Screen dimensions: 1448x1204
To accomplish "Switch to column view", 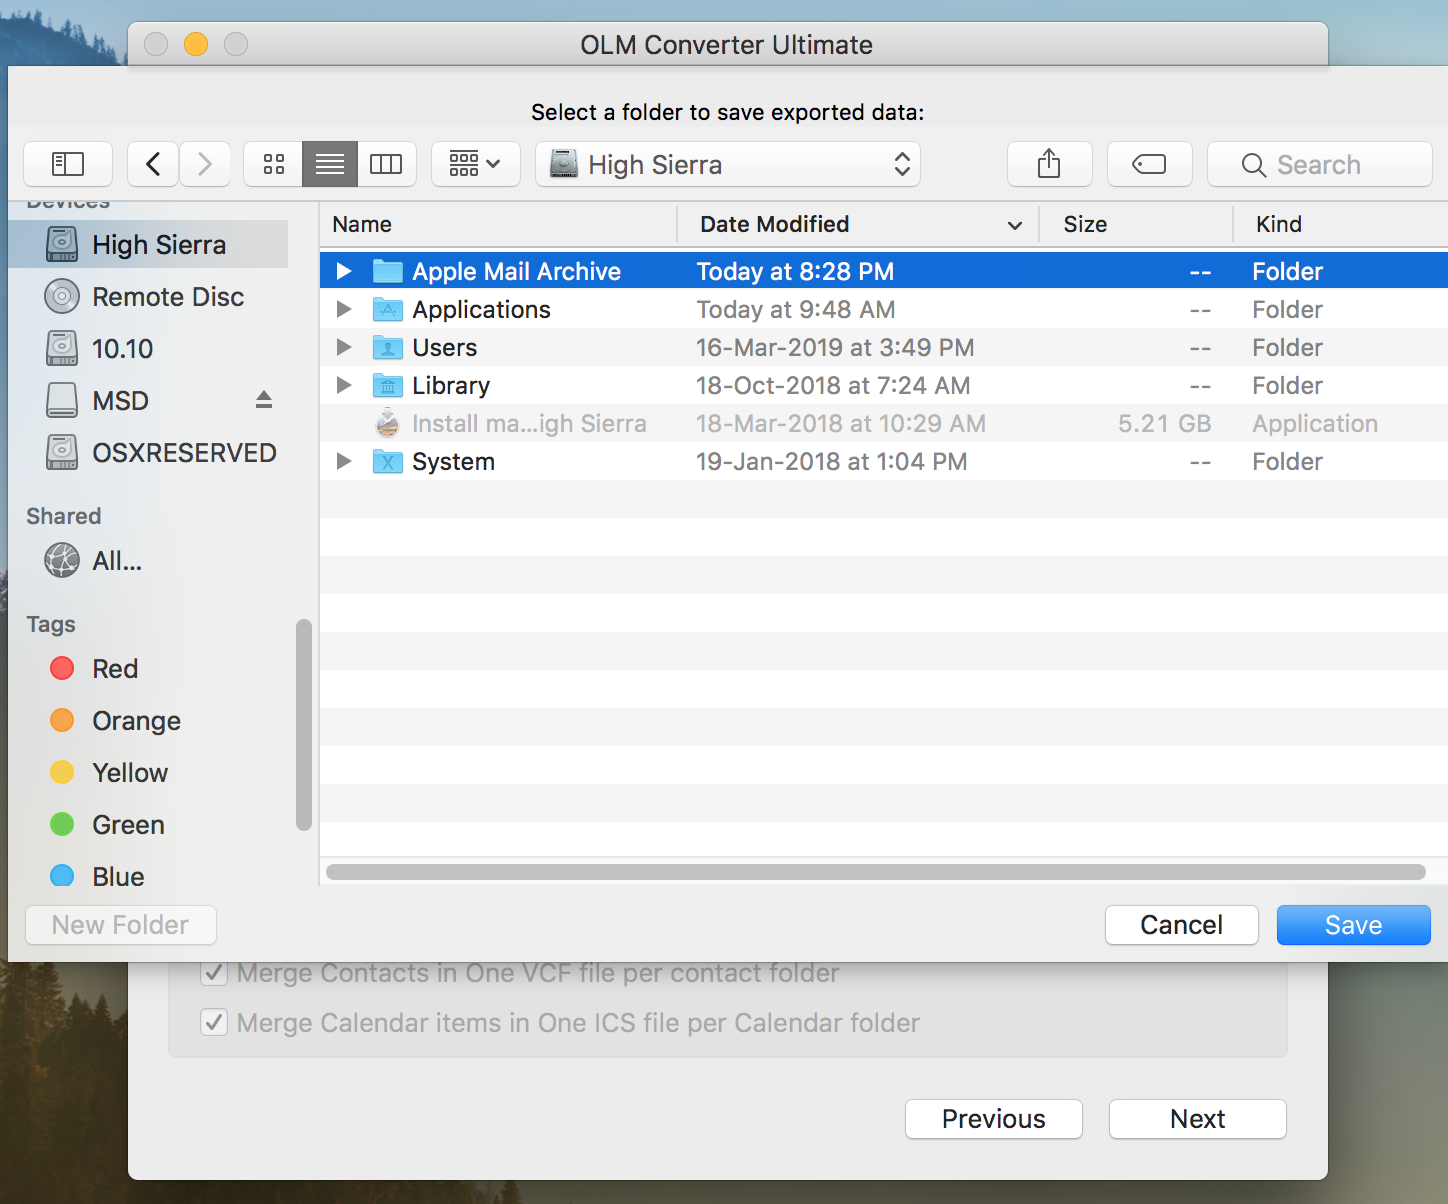I will (x=387, y=164).
